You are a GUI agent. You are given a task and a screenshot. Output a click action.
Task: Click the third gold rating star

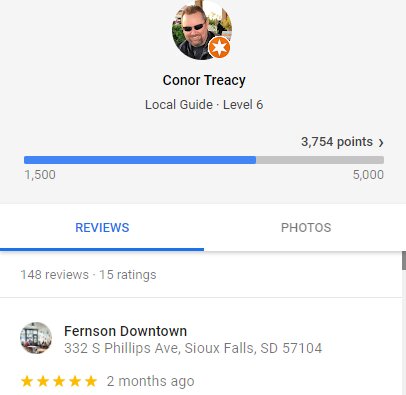pos(59,381)
